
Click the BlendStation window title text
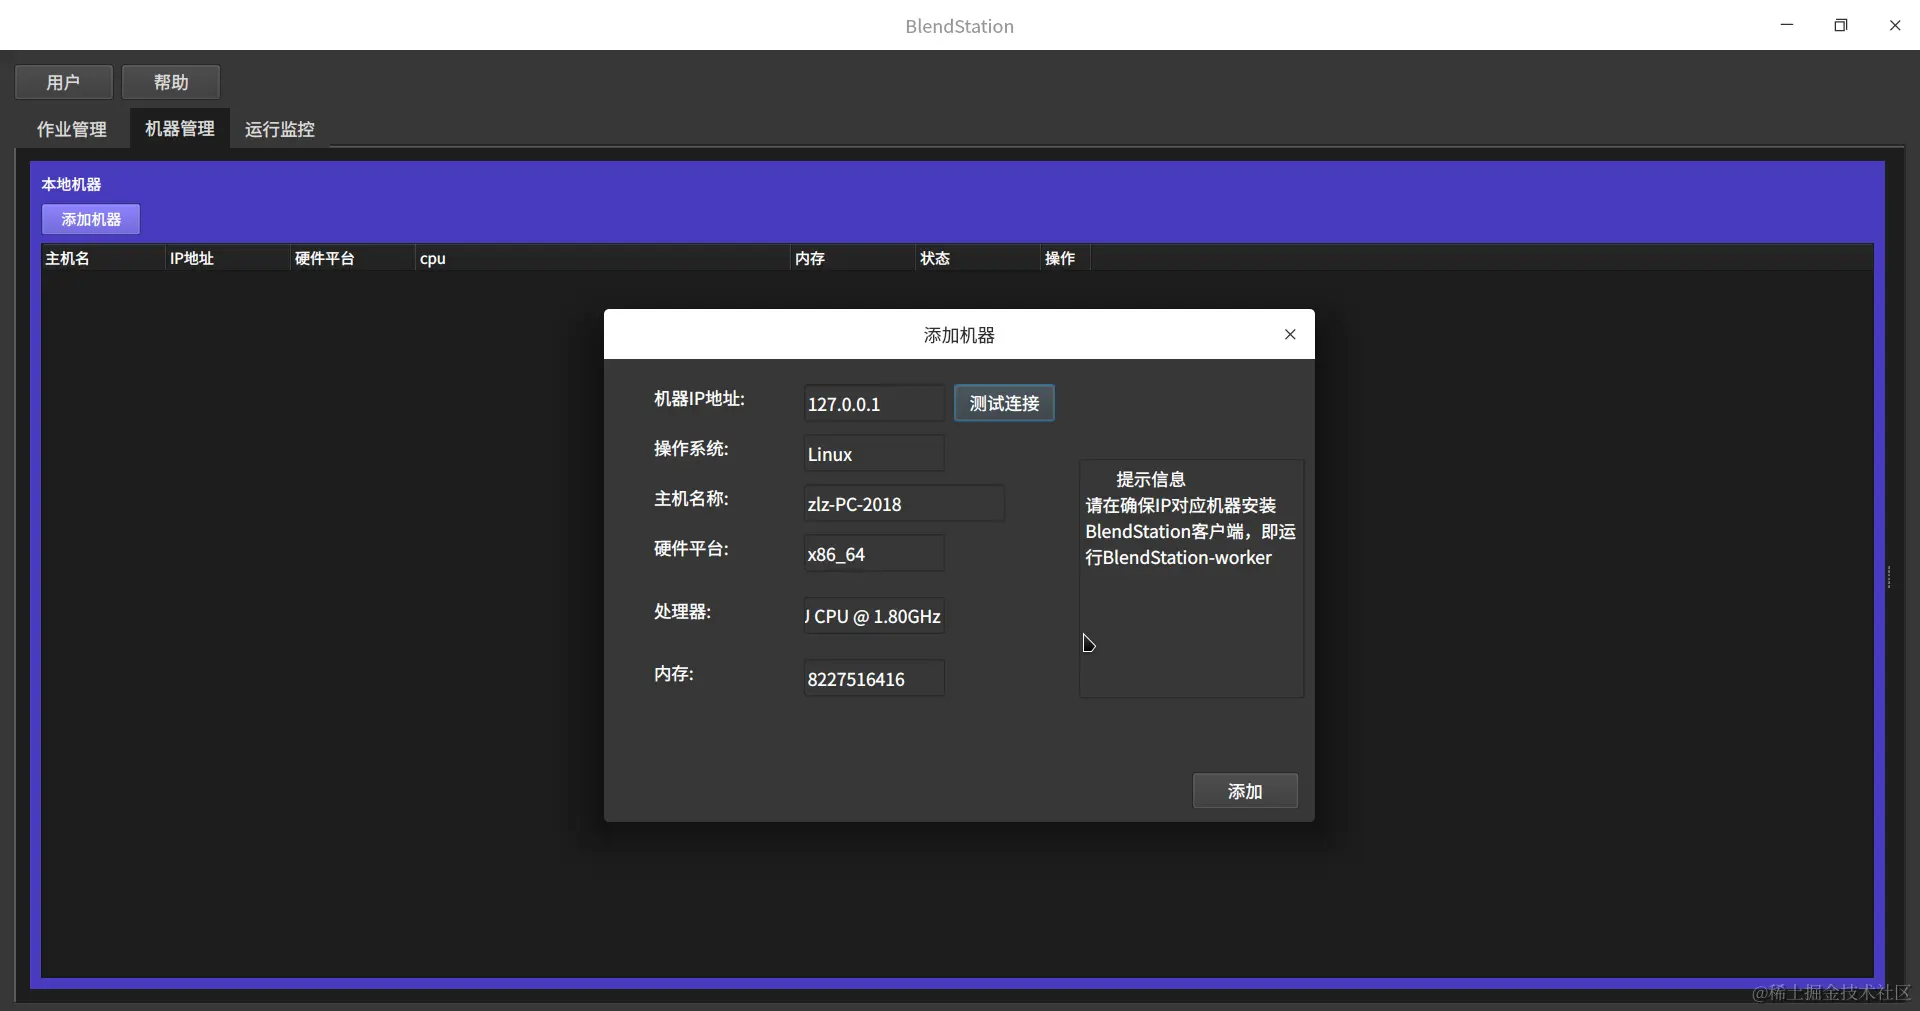coord(960,26)
